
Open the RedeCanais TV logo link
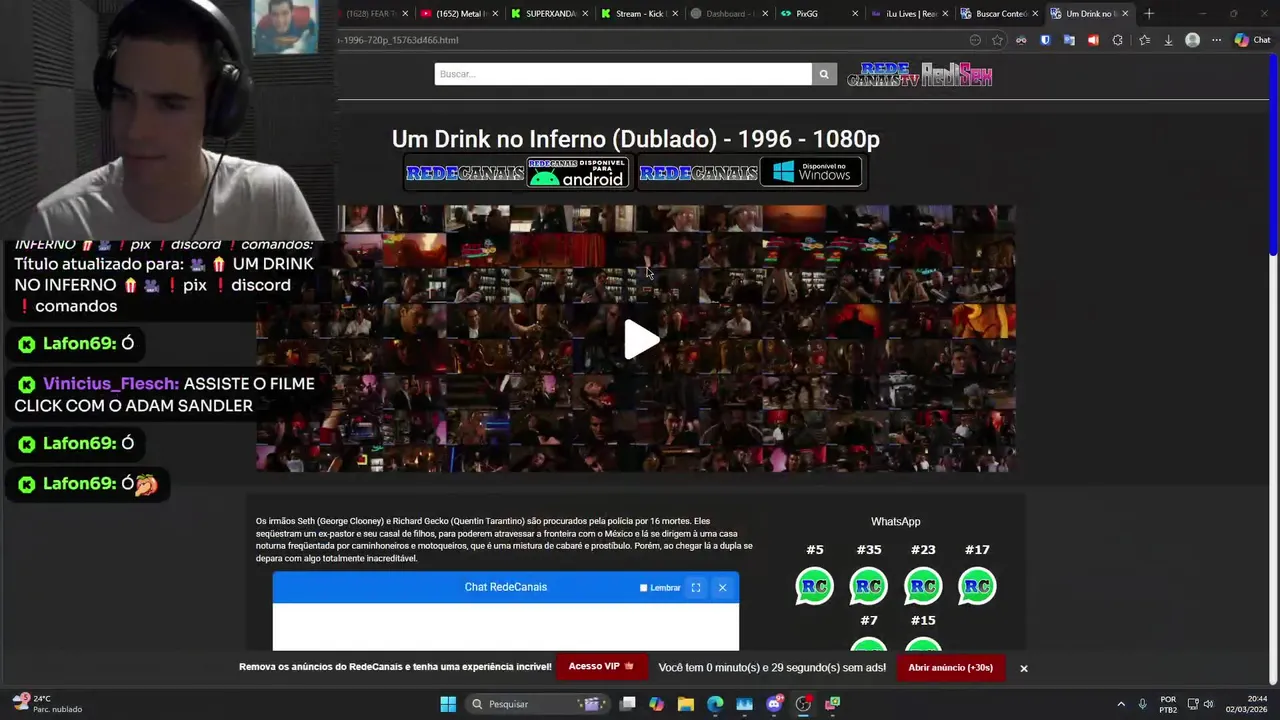point(883,74)
